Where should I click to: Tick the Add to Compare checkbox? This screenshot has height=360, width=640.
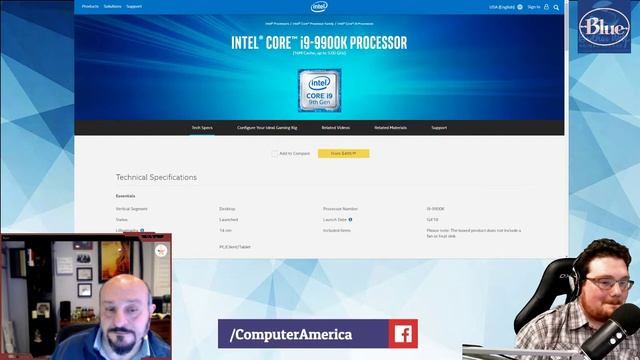coord(274,153)
